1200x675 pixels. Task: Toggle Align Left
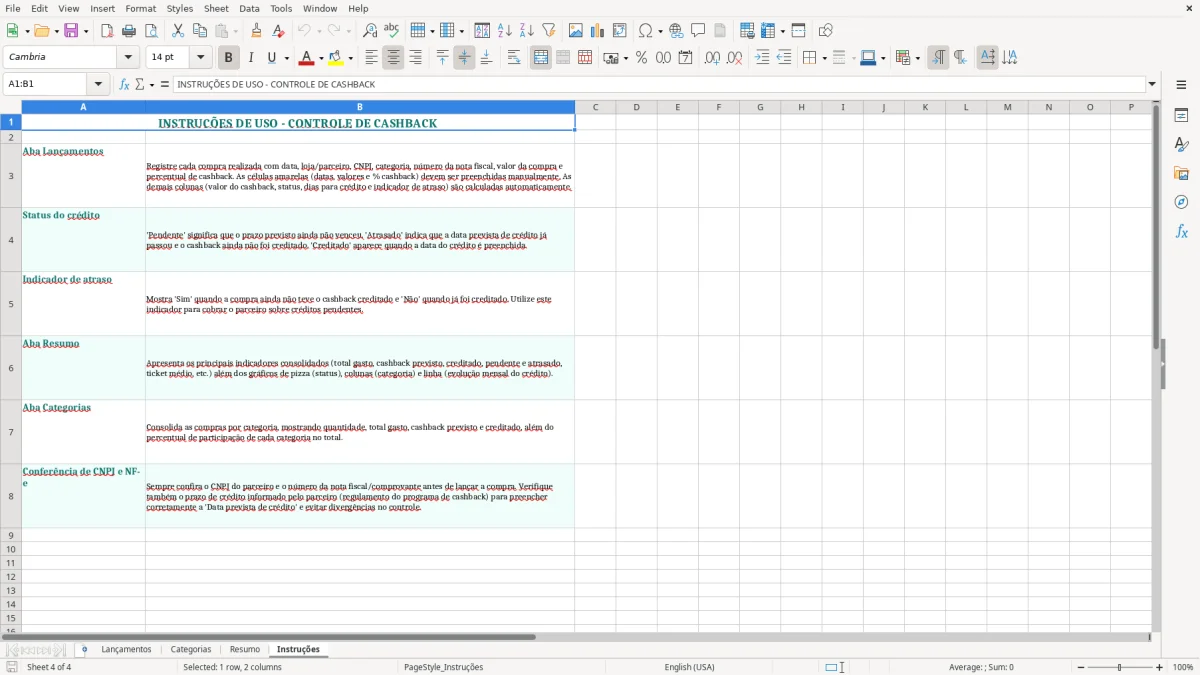point(371,58)
